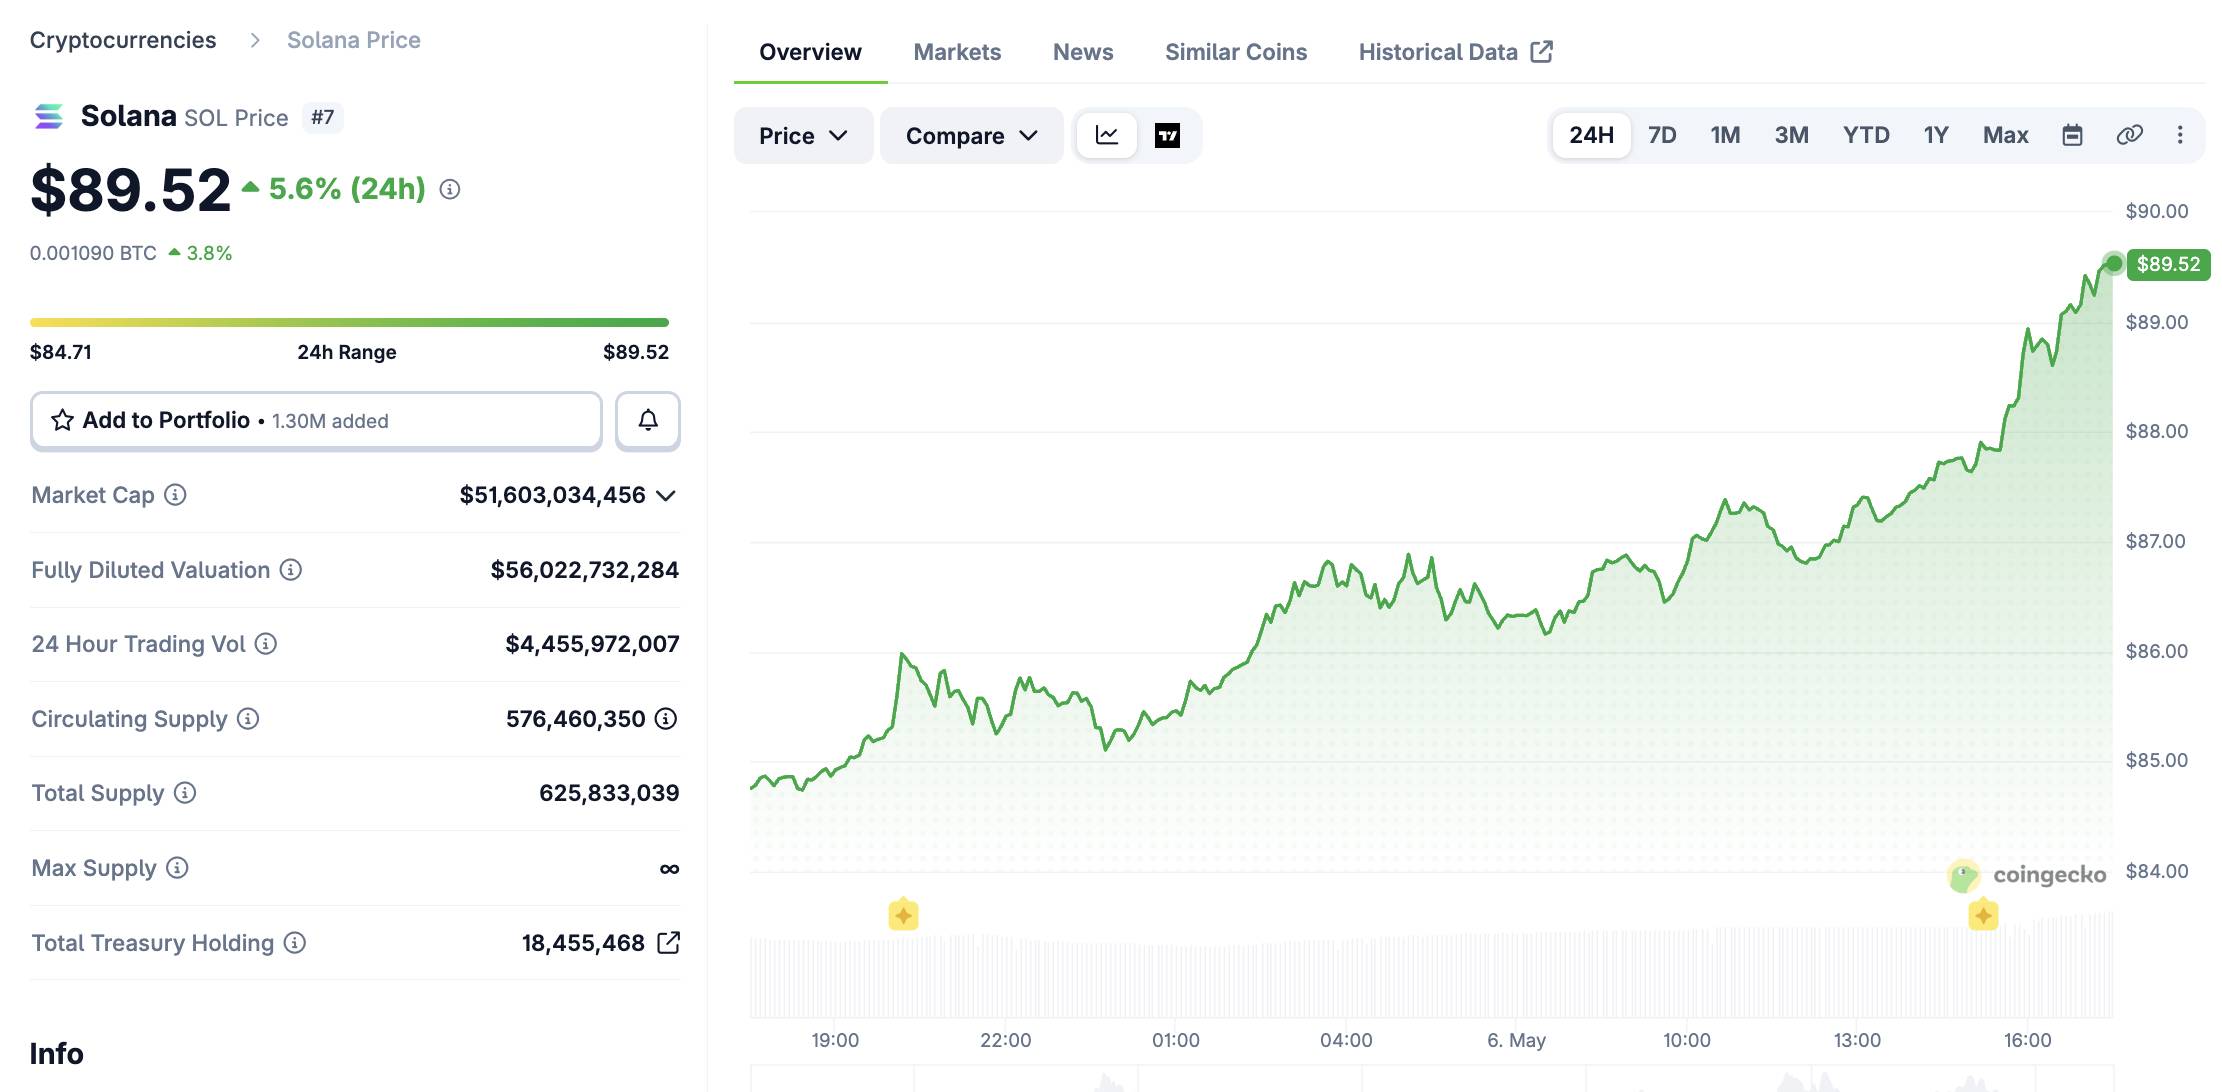
Task: Switch to TradingView chart icon
Action: point(1167,135)
